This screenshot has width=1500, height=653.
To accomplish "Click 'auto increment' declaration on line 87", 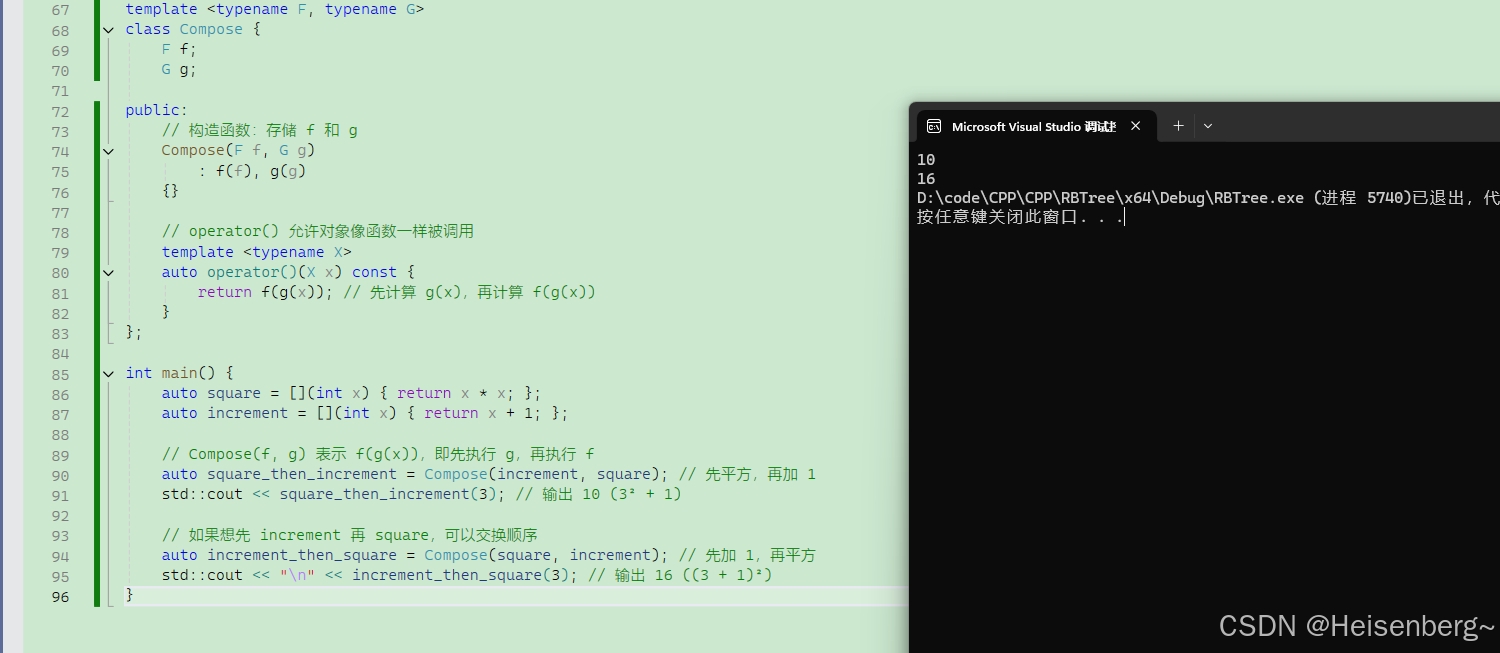I will (225, 413).
